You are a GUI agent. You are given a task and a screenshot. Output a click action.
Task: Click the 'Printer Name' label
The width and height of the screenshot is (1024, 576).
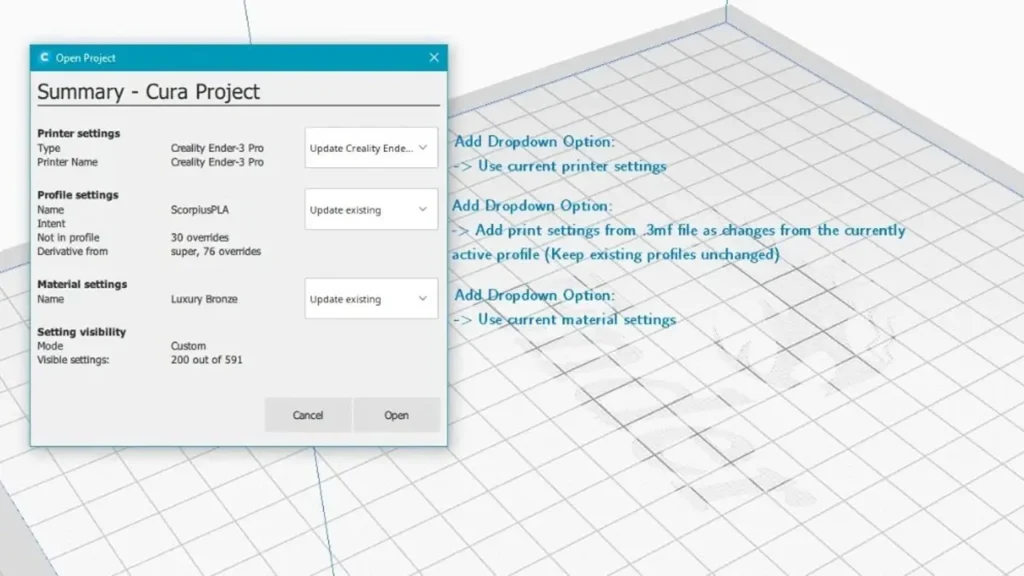pos(67,162)
